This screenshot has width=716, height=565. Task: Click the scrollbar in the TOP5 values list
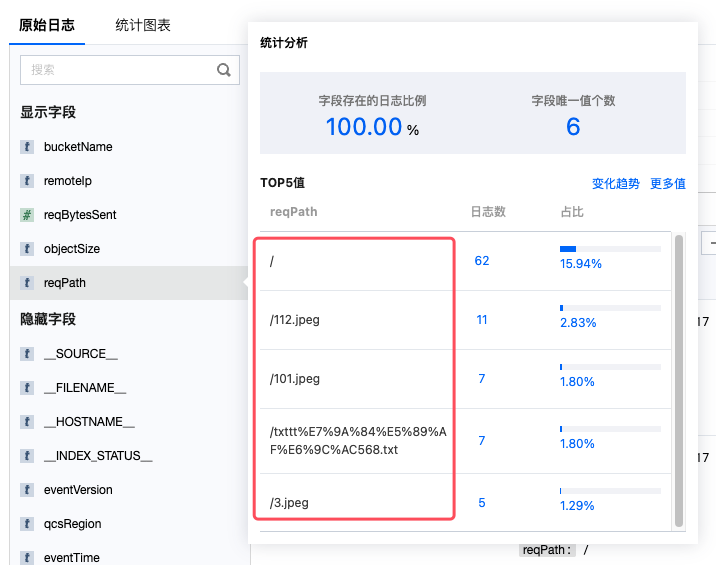[x=680, y=380]
